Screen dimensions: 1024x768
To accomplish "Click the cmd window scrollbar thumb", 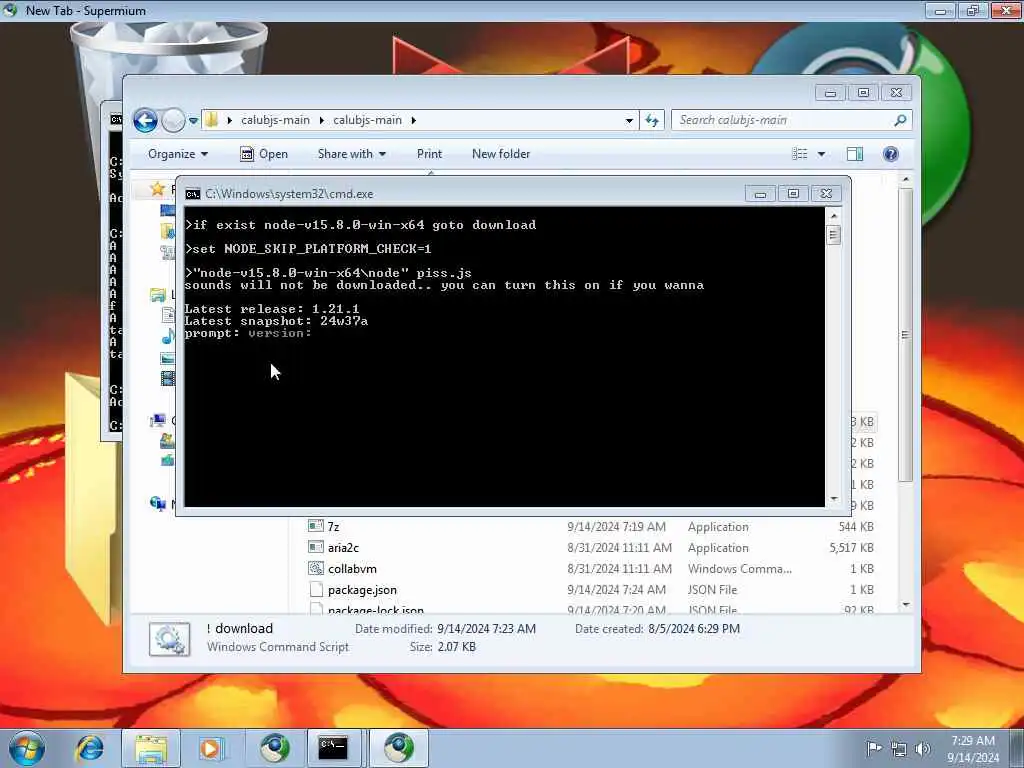I will pos(834,235).
